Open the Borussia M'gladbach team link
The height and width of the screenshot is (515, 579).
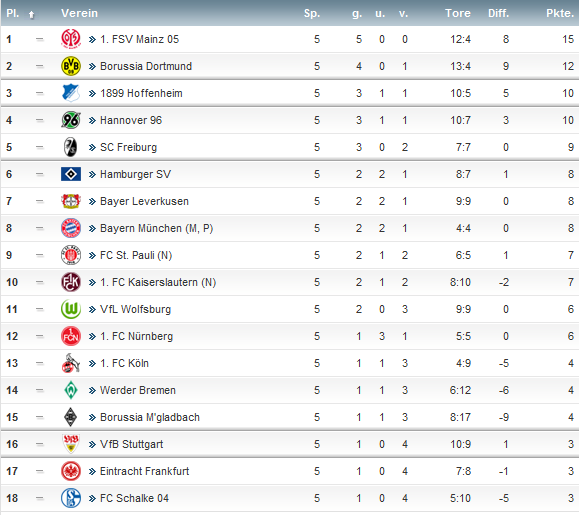tap(150, 417)
